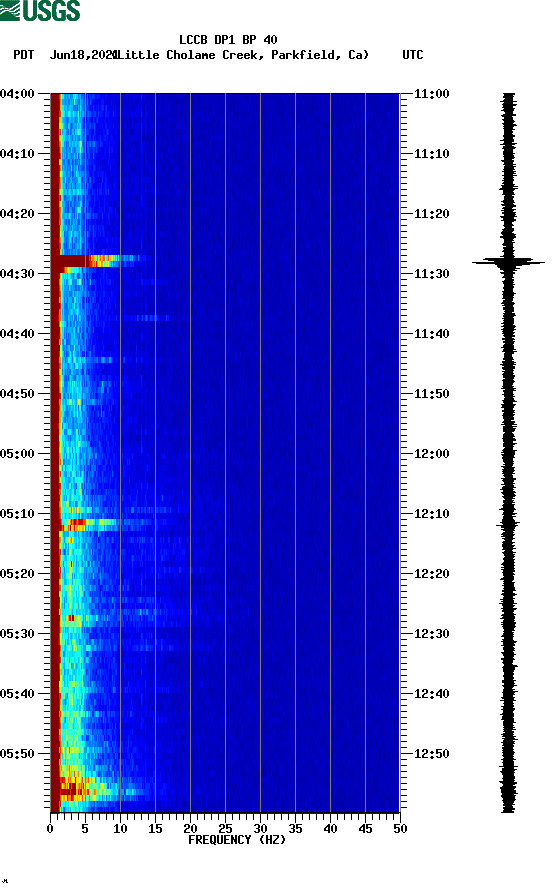Click the 11:20 UTC time label
The height and width of the screenshot is (892, 552).
pos(431,213)
